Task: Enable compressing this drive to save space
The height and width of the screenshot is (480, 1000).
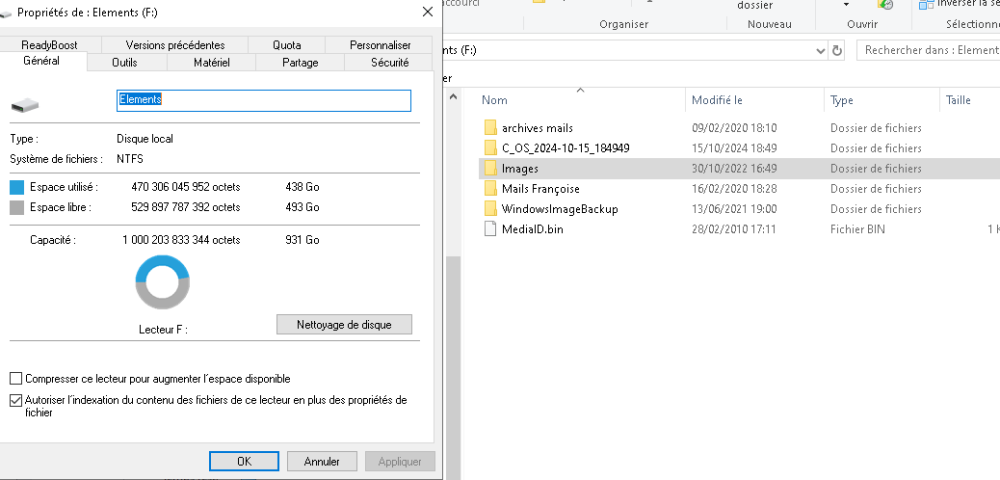Action: pyautogui.click(x=15, y=379)
